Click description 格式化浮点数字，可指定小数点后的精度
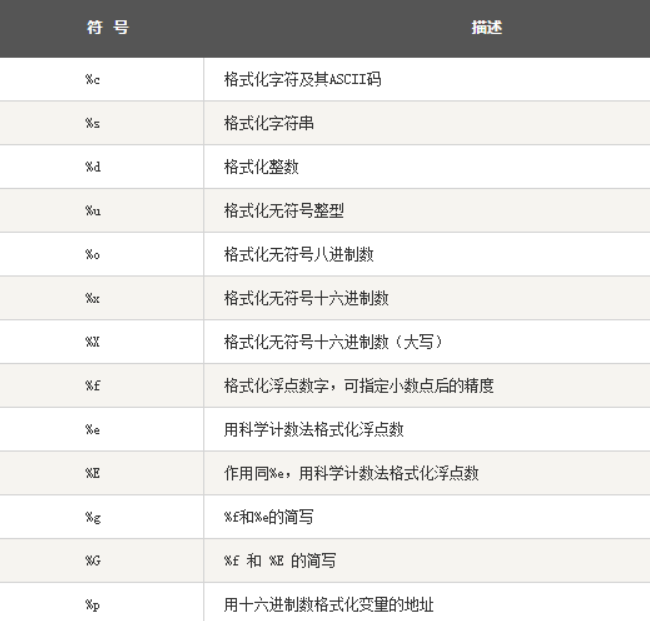650x621 pixels. pyautogui.click(x=359, y=386)
